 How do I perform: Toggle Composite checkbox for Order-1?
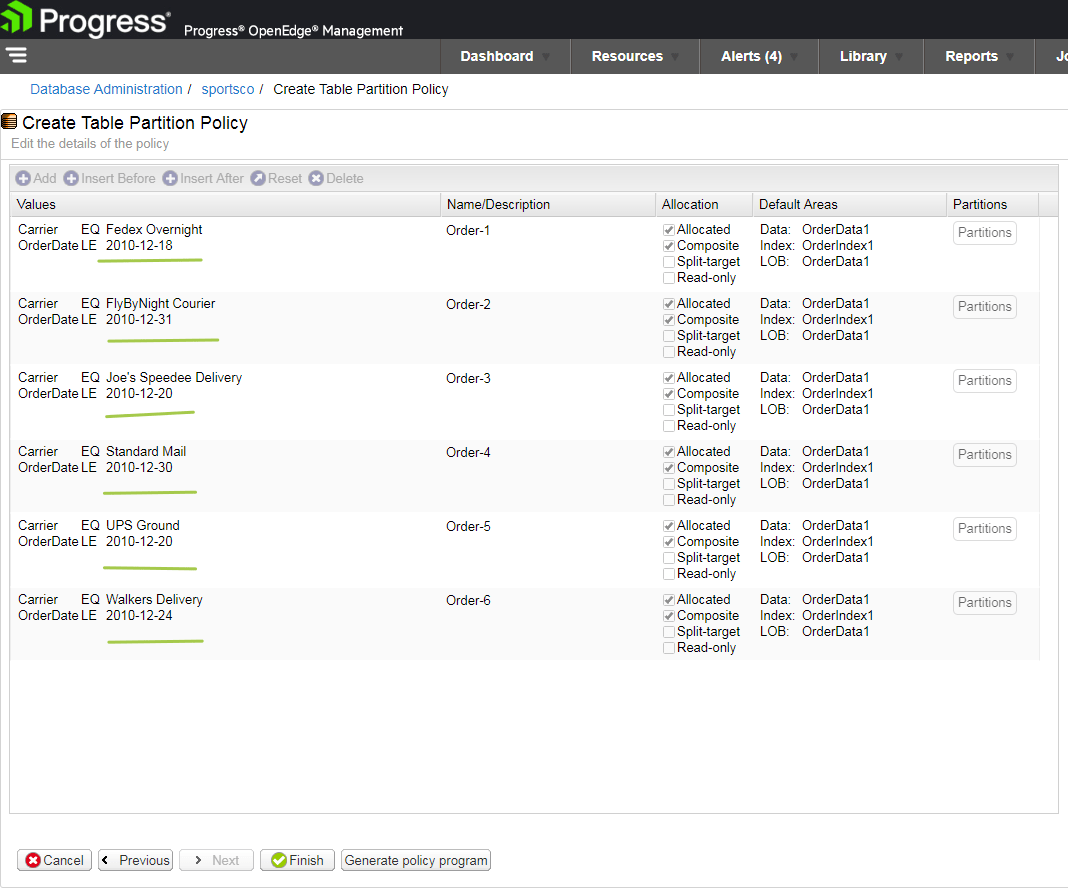click(669, 246)
